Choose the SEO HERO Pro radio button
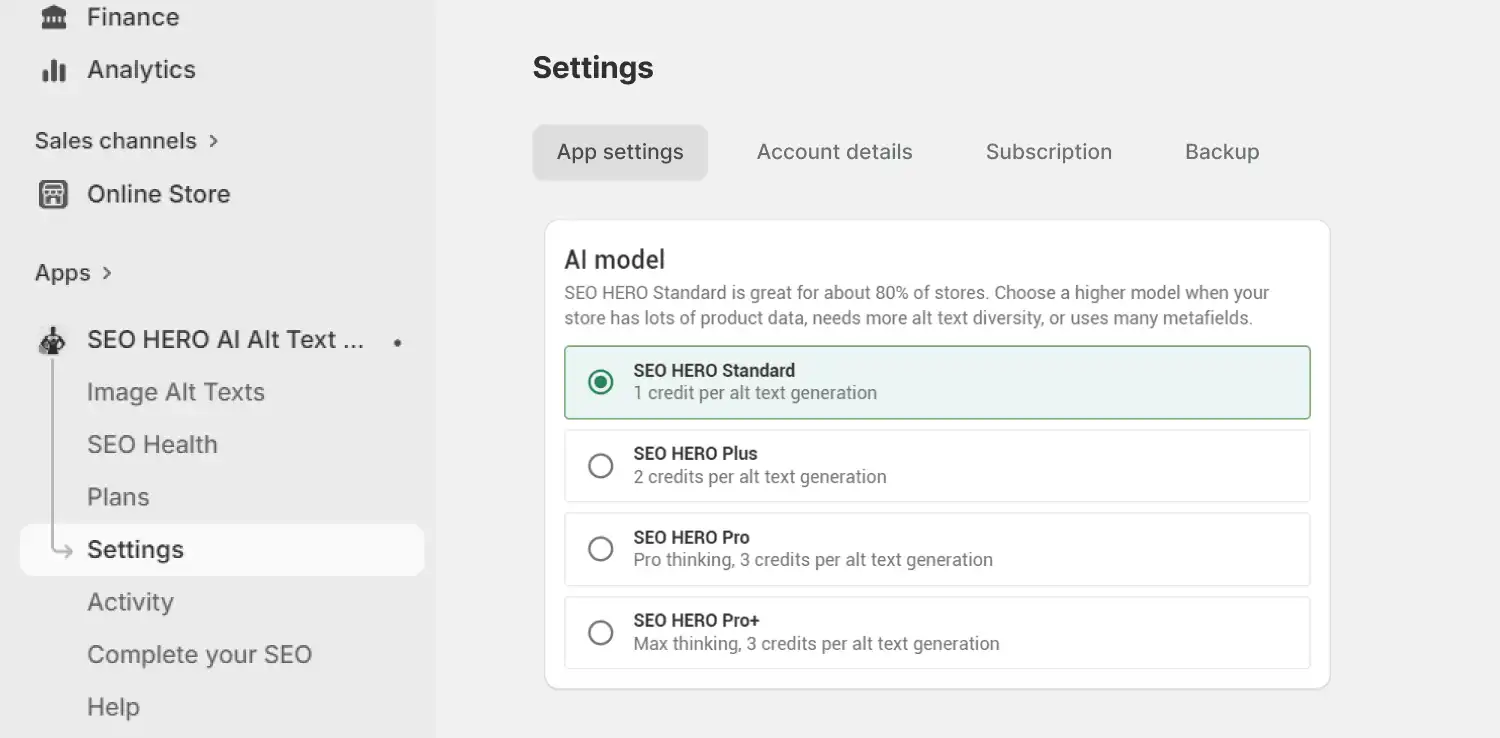Screen dimensions: 1500x738 (x=601, y=549)
